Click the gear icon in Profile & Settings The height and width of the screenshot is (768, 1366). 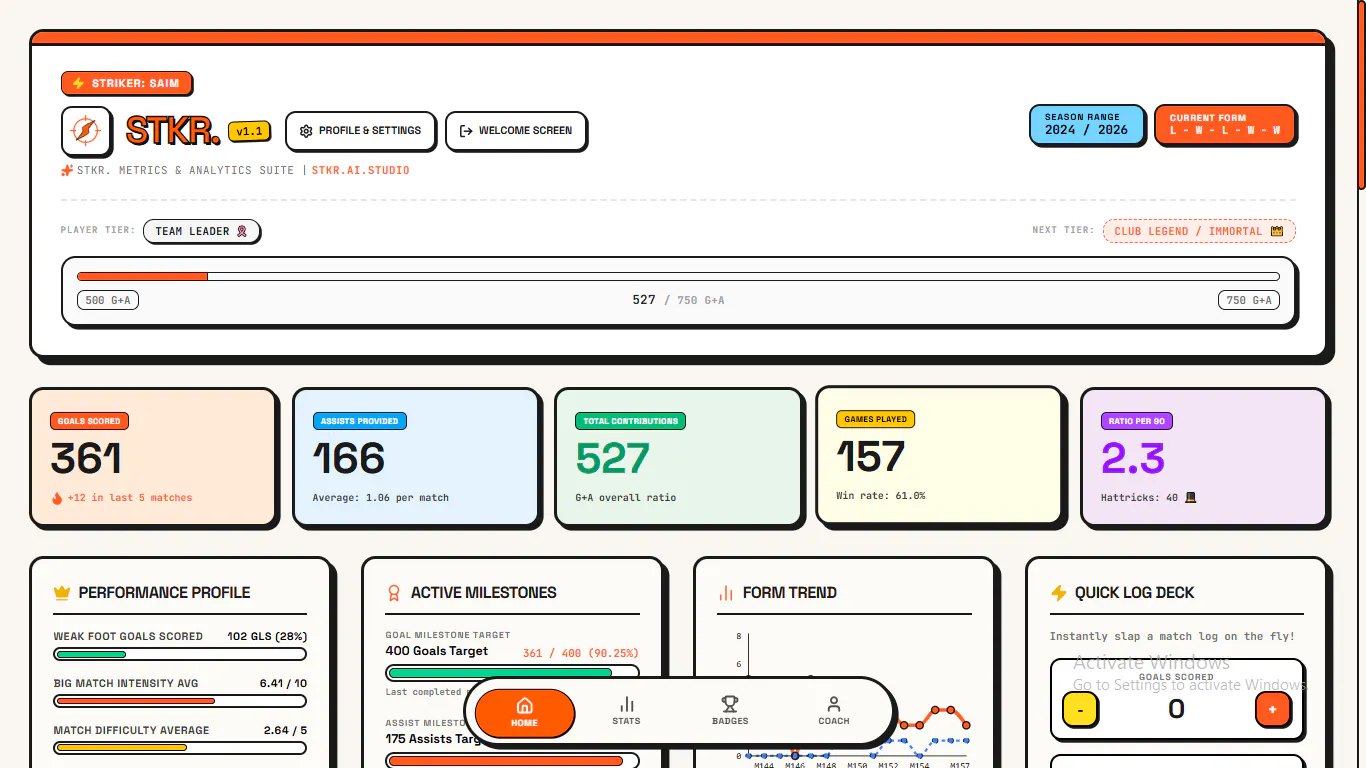tap(306, 131)
